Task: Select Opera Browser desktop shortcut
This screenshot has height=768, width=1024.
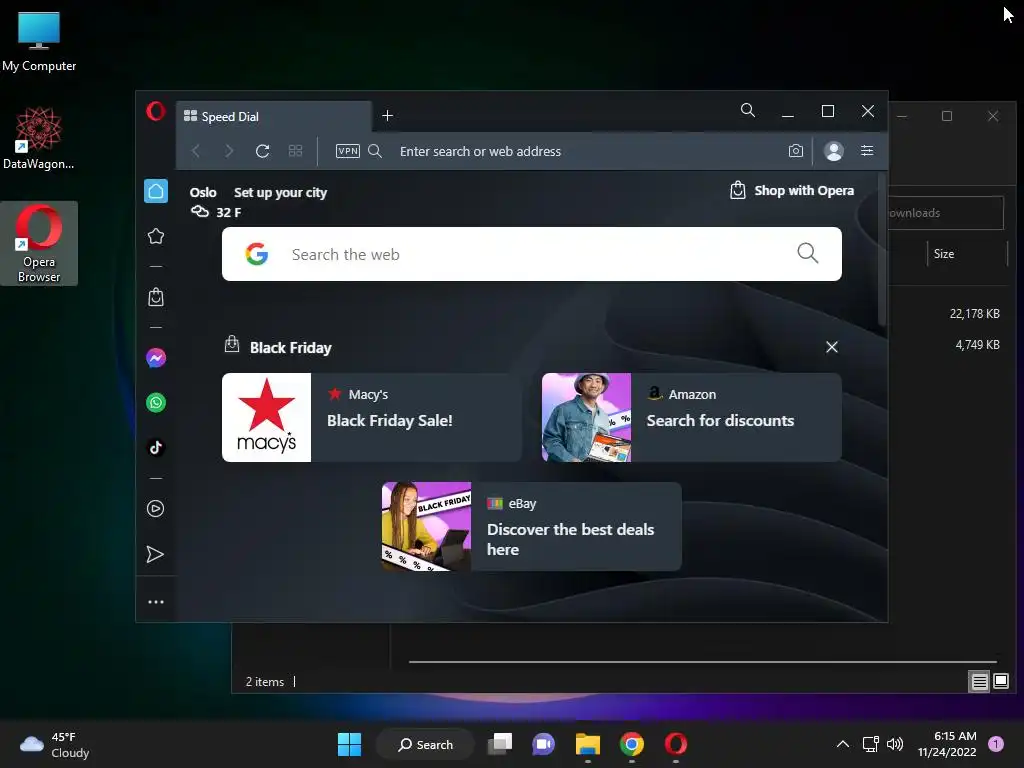Action: point(39,244)
